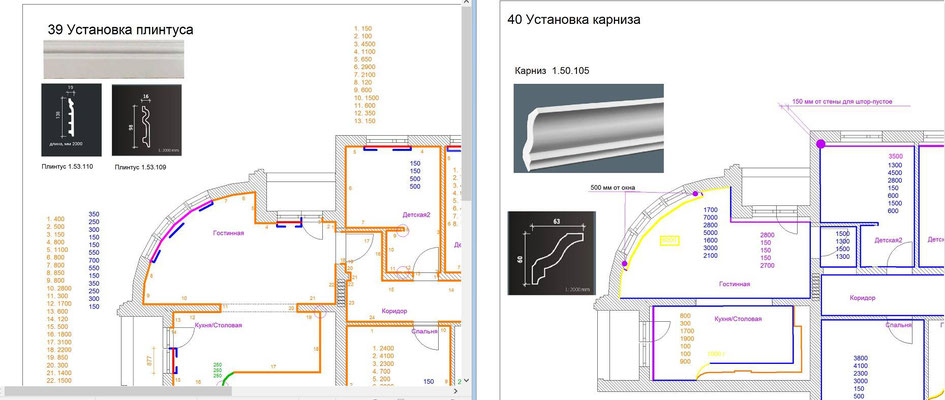Click the scroll-right arrow of left pane
The image size is (945, 400).
click(456, 392)
